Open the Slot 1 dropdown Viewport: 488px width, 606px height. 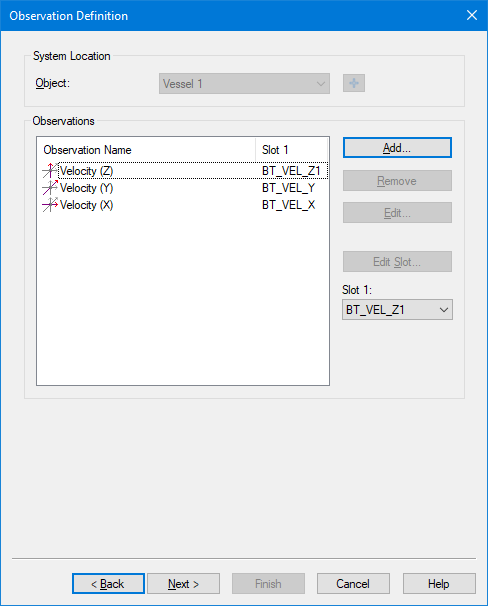tap(397, 310)
